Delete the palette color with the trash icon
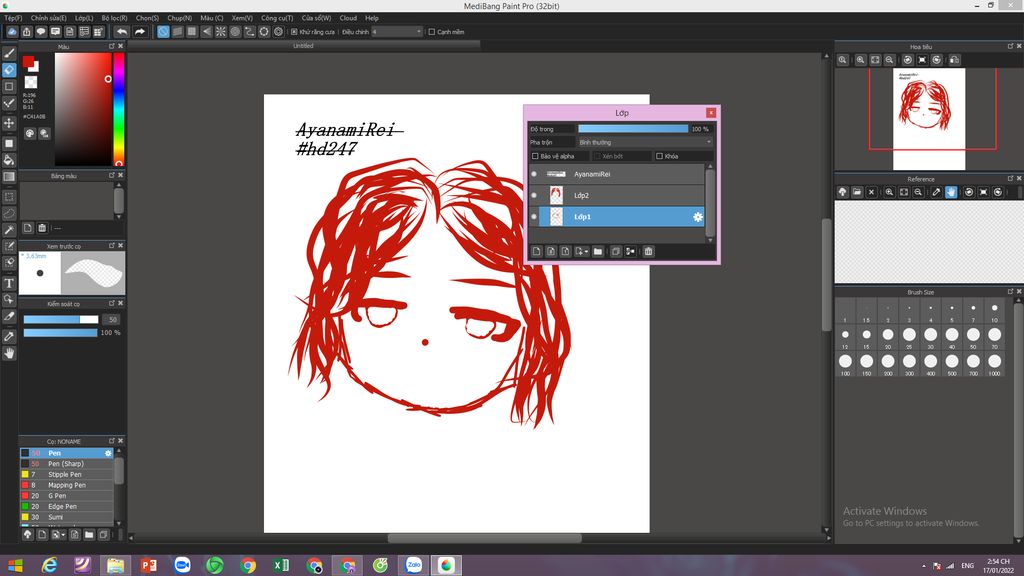The width and height of the screenshot is (1024, 576). click(x=42, y=228)
